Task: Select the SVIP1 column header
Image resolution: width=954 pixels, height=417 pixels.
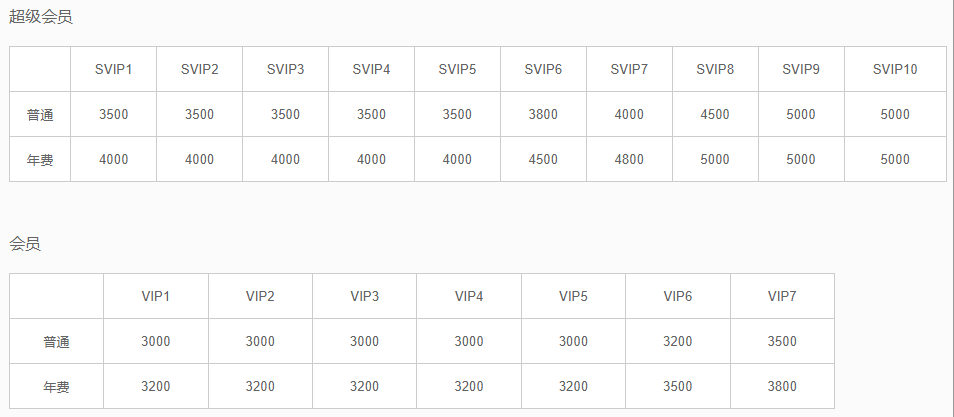Action: [114, 69]
